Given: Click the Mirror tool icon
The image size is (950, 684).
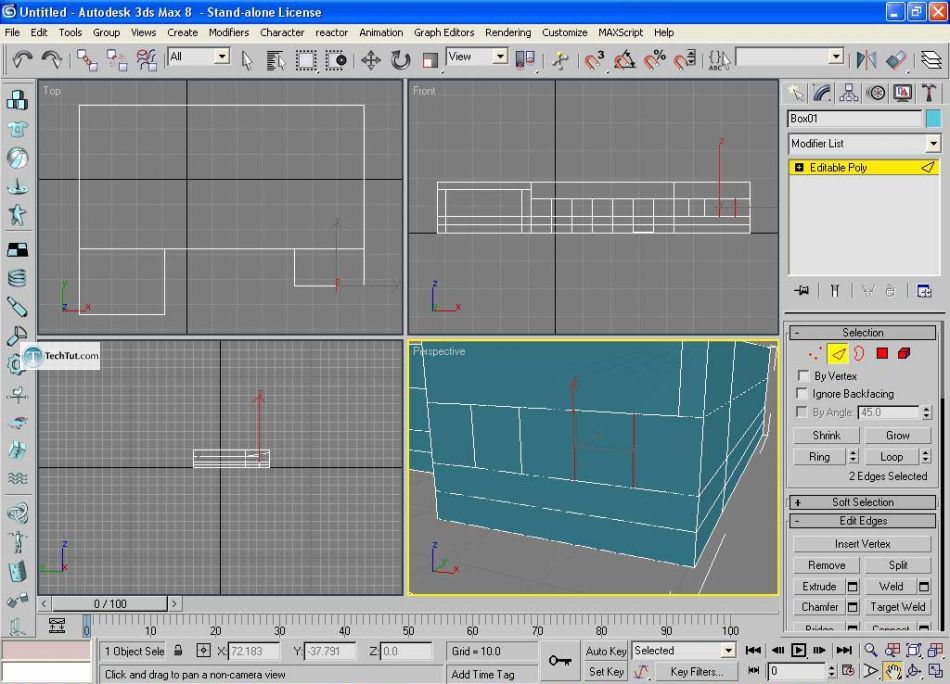Looking at the screenshot, I should click(x=866, y=60).
